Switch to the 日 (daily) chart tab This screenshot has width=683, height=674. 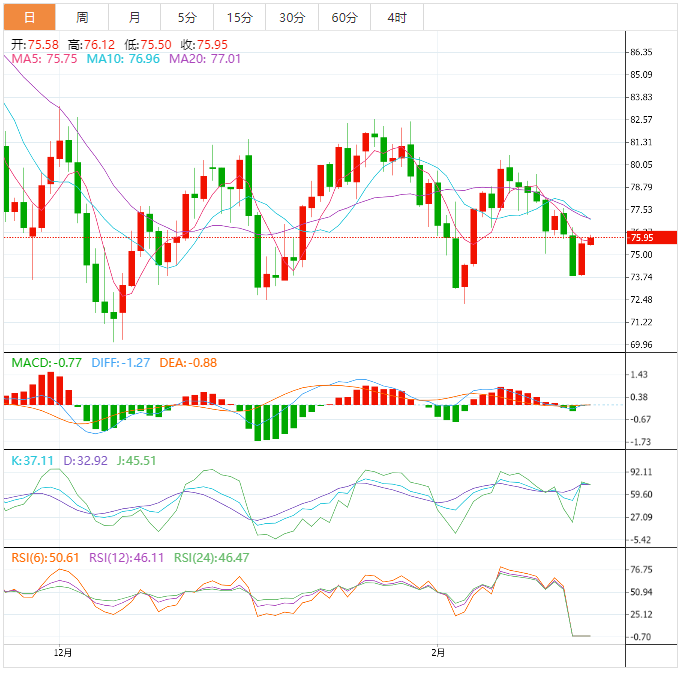[29, 17]
